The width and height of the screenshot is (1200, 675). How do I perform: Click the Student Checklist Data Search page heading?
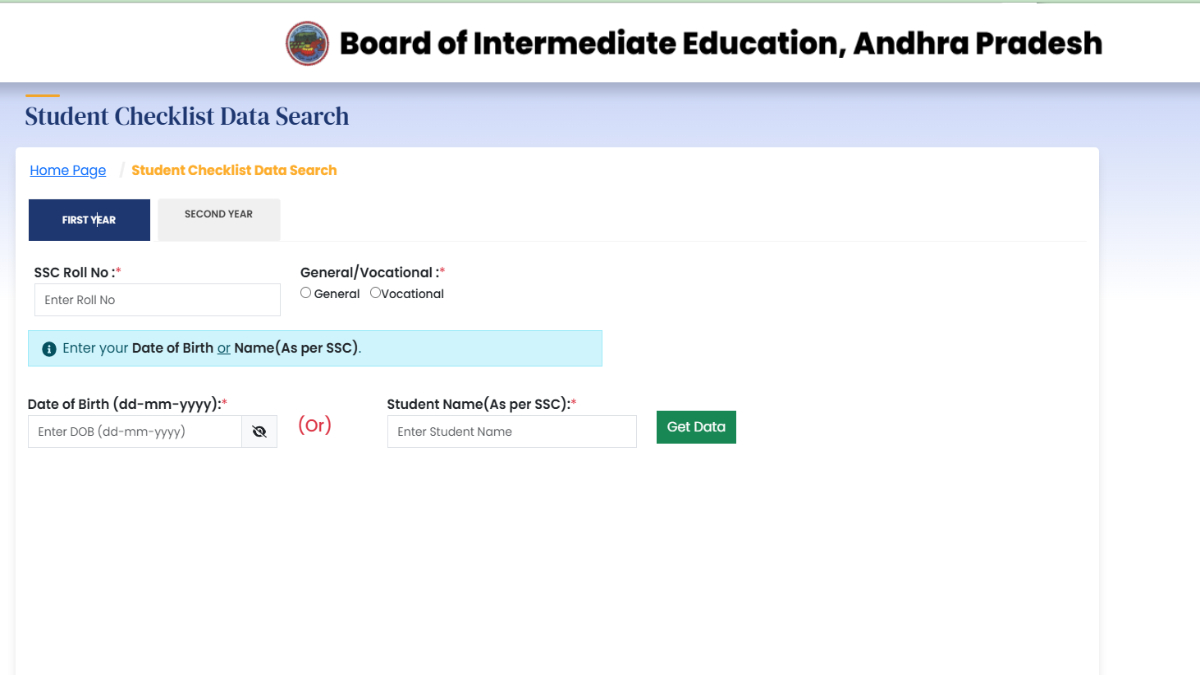click(x=187, y=116)
